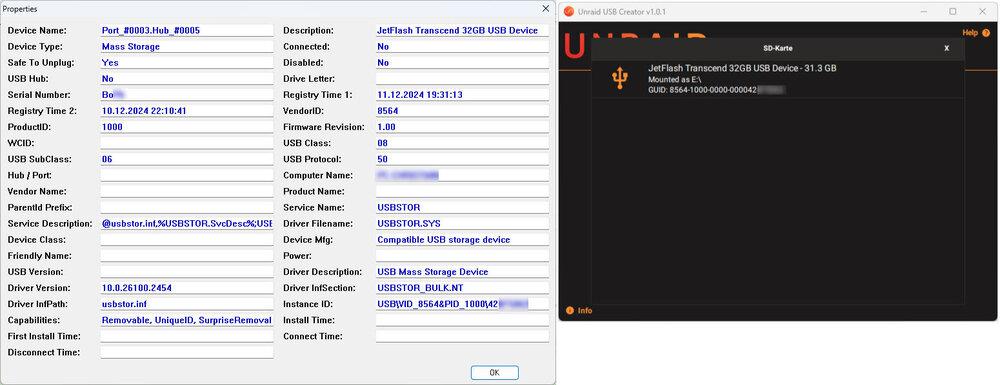The height and width of the screenshot is (385, 1000).
Task: Click the USB Protocol field showing 50
Action: pos(462,159)
